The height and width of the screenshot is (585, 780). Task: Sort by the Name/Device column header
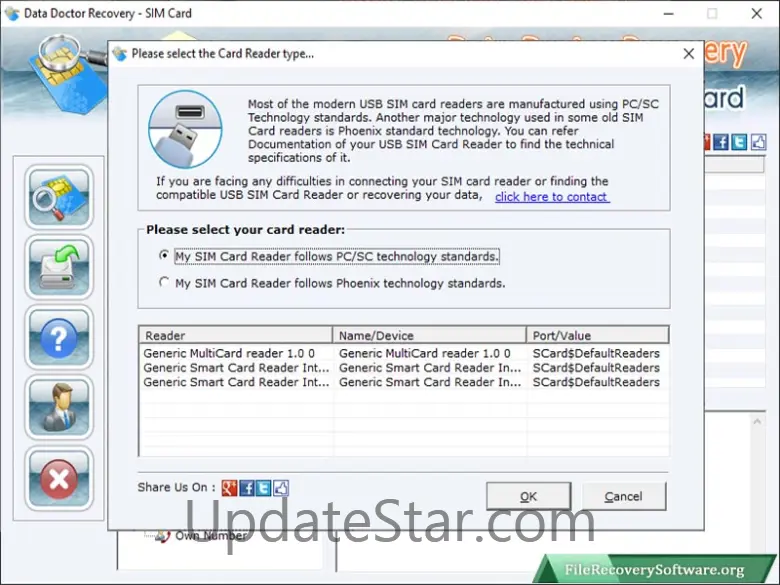coord(429,335)
